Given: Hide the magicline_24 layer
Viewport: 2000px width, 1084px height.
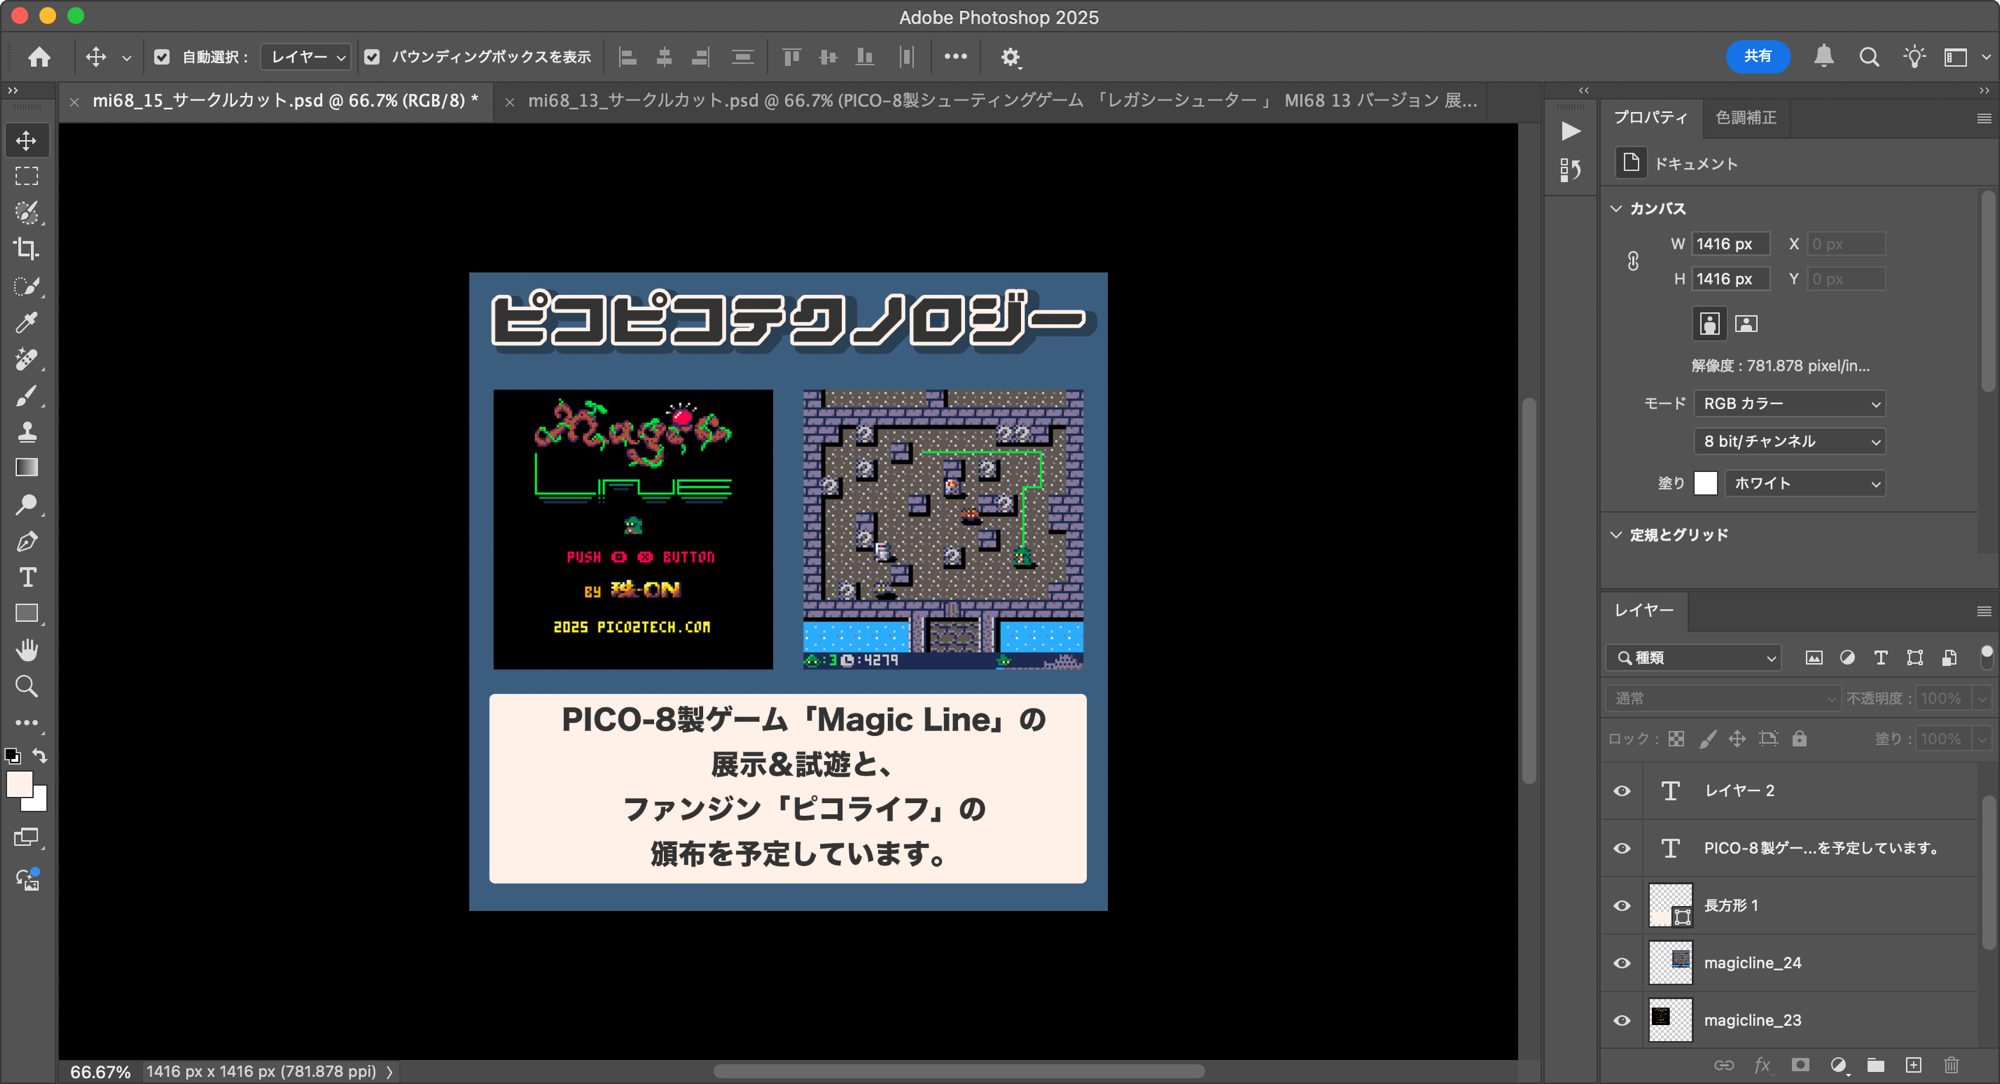Looking at the screenshot, I should [x=1622, y=963].
